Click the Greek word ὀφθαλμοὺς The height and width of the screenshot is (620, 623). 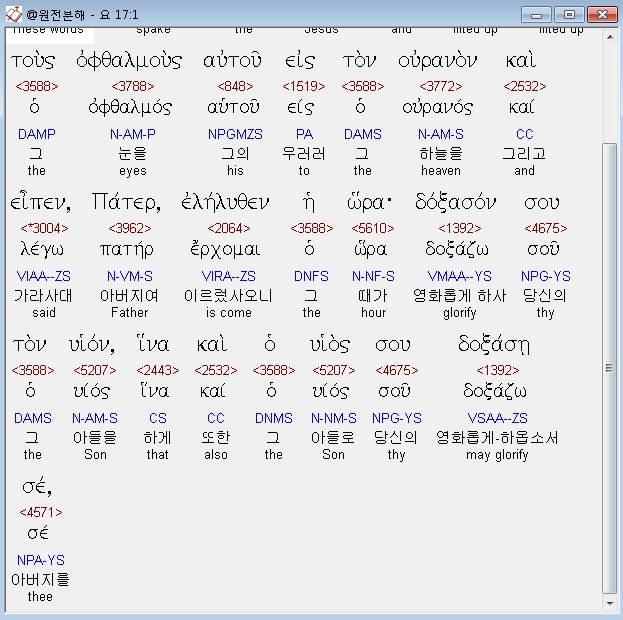pos(129,60)
